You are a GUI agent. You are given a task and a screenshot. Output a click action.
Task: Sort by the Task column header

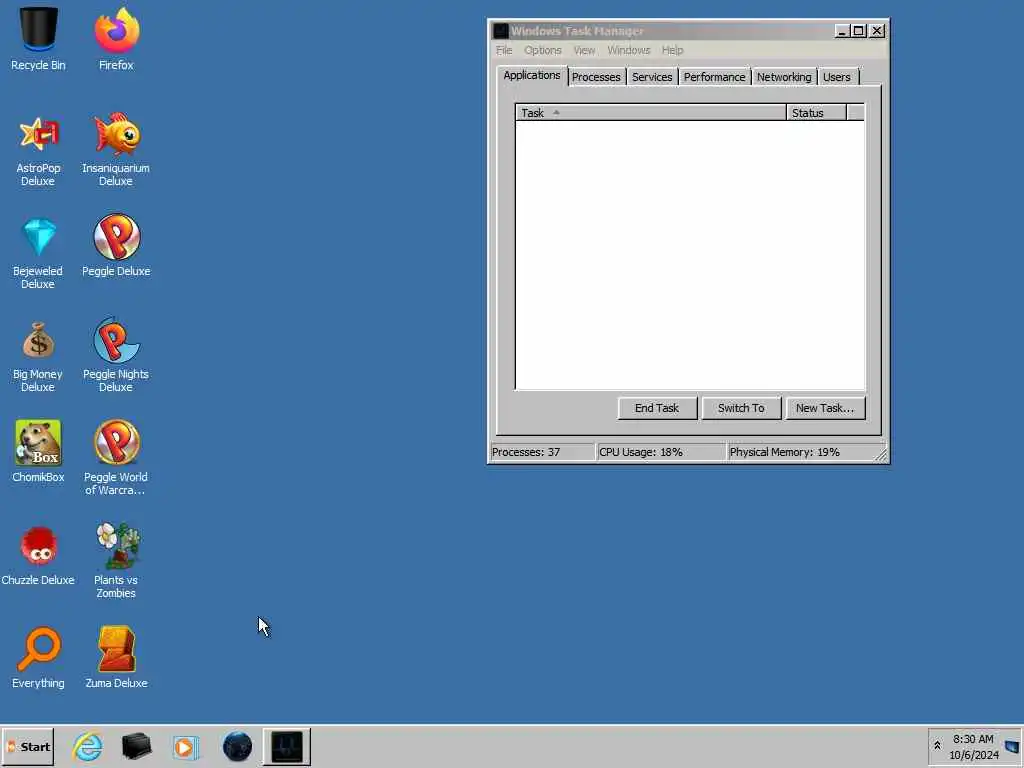(650, 113)
